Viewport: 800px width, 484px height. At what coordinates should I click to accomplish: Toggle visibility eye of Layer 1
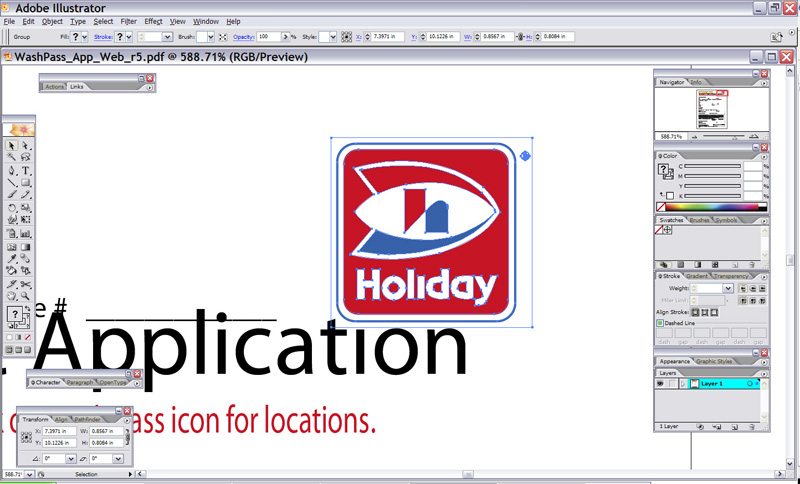[x=660, y=384]
